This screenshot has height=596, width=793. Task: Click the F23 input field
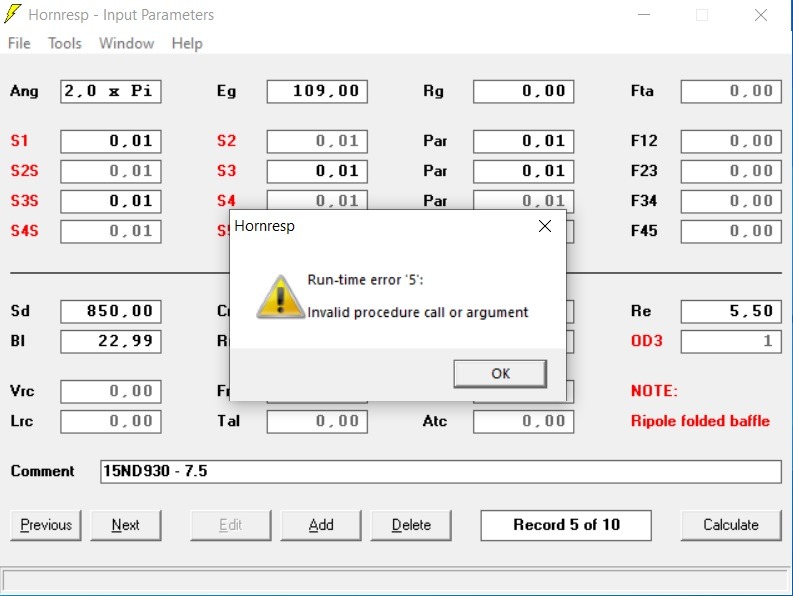pos(731,171)
